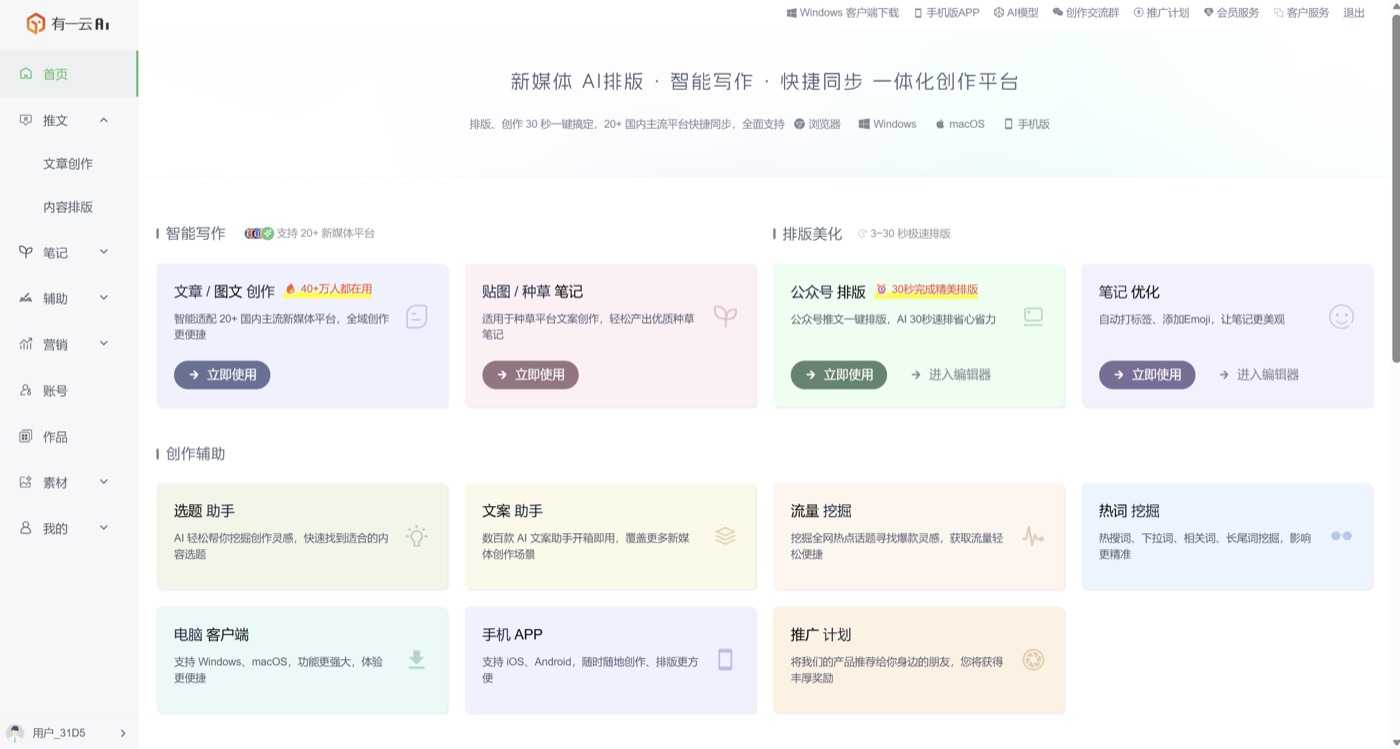This screenshot has width=1400, height=749.
Task: Click the 营销 chart icon in sidebar
Action: point(26,344)
